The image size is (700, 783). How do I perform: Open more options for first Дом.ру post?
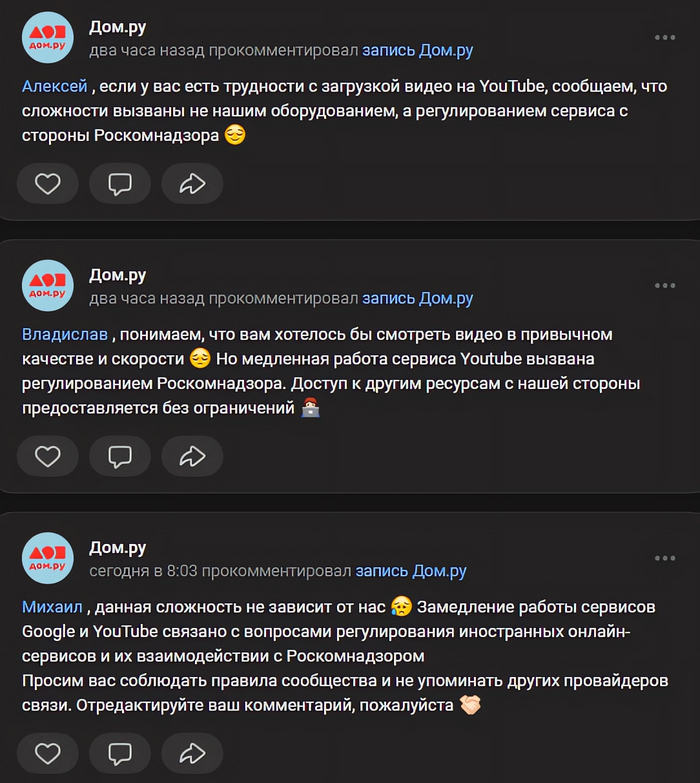point(664,38)
